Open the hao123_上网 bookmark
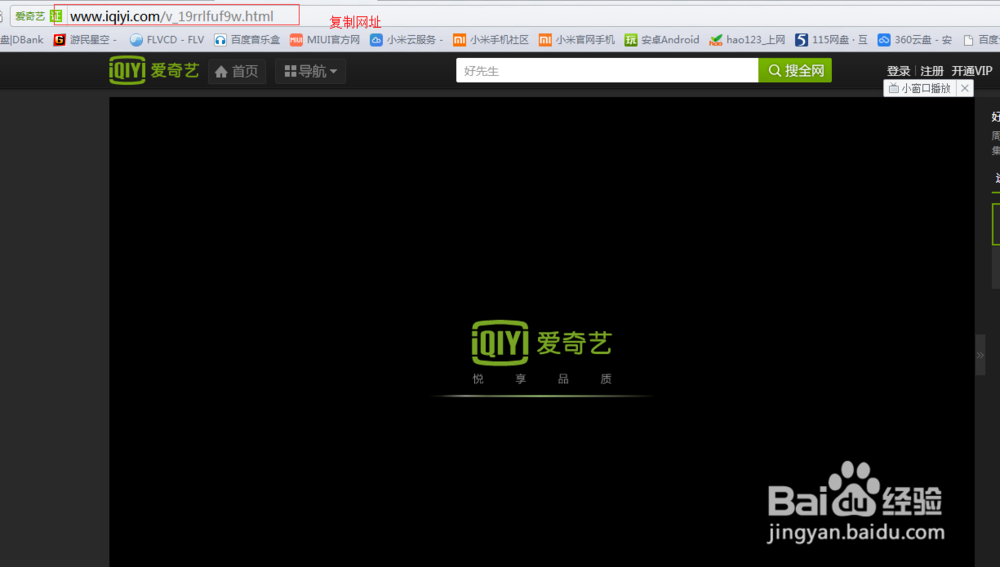 coord(747,40)
